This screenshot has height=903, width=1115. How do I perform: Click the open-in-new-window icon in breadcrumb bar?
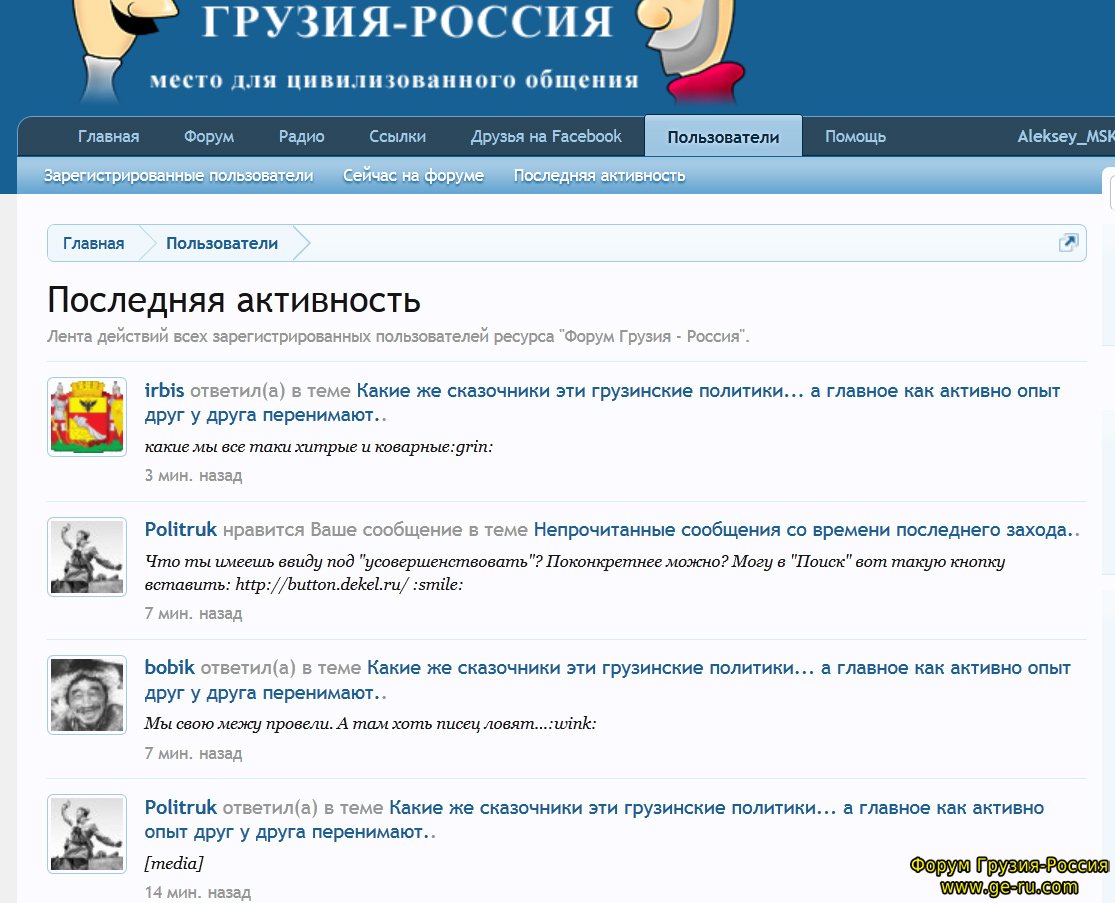1068,243
